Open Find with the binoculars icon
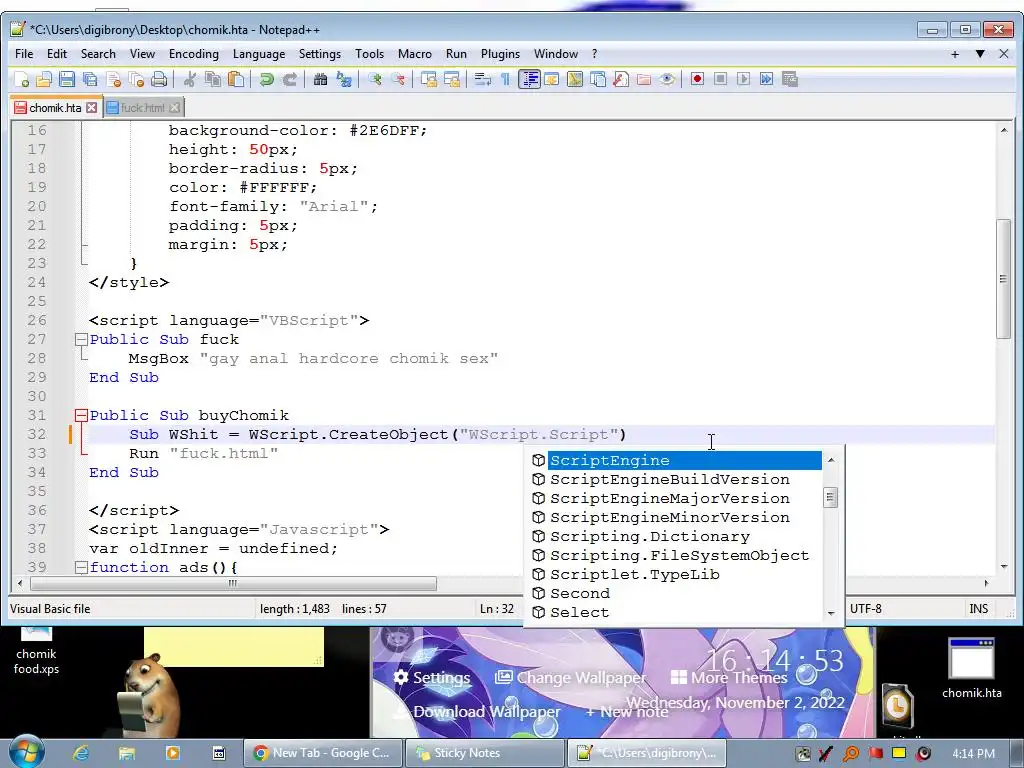Image resolution: width=1024 pixels, height=768 pixels. click(x=320, y=80)
